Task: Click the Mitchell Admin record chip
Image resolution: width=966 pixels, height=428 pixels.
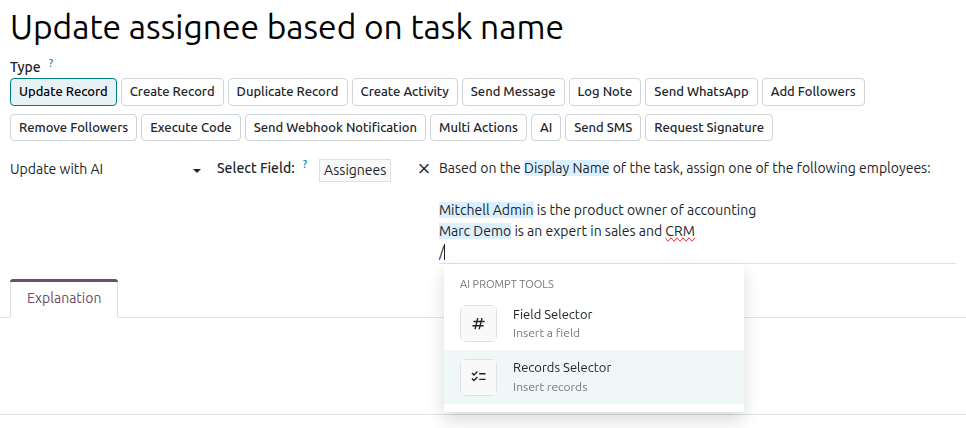Action: click(486, 210)
